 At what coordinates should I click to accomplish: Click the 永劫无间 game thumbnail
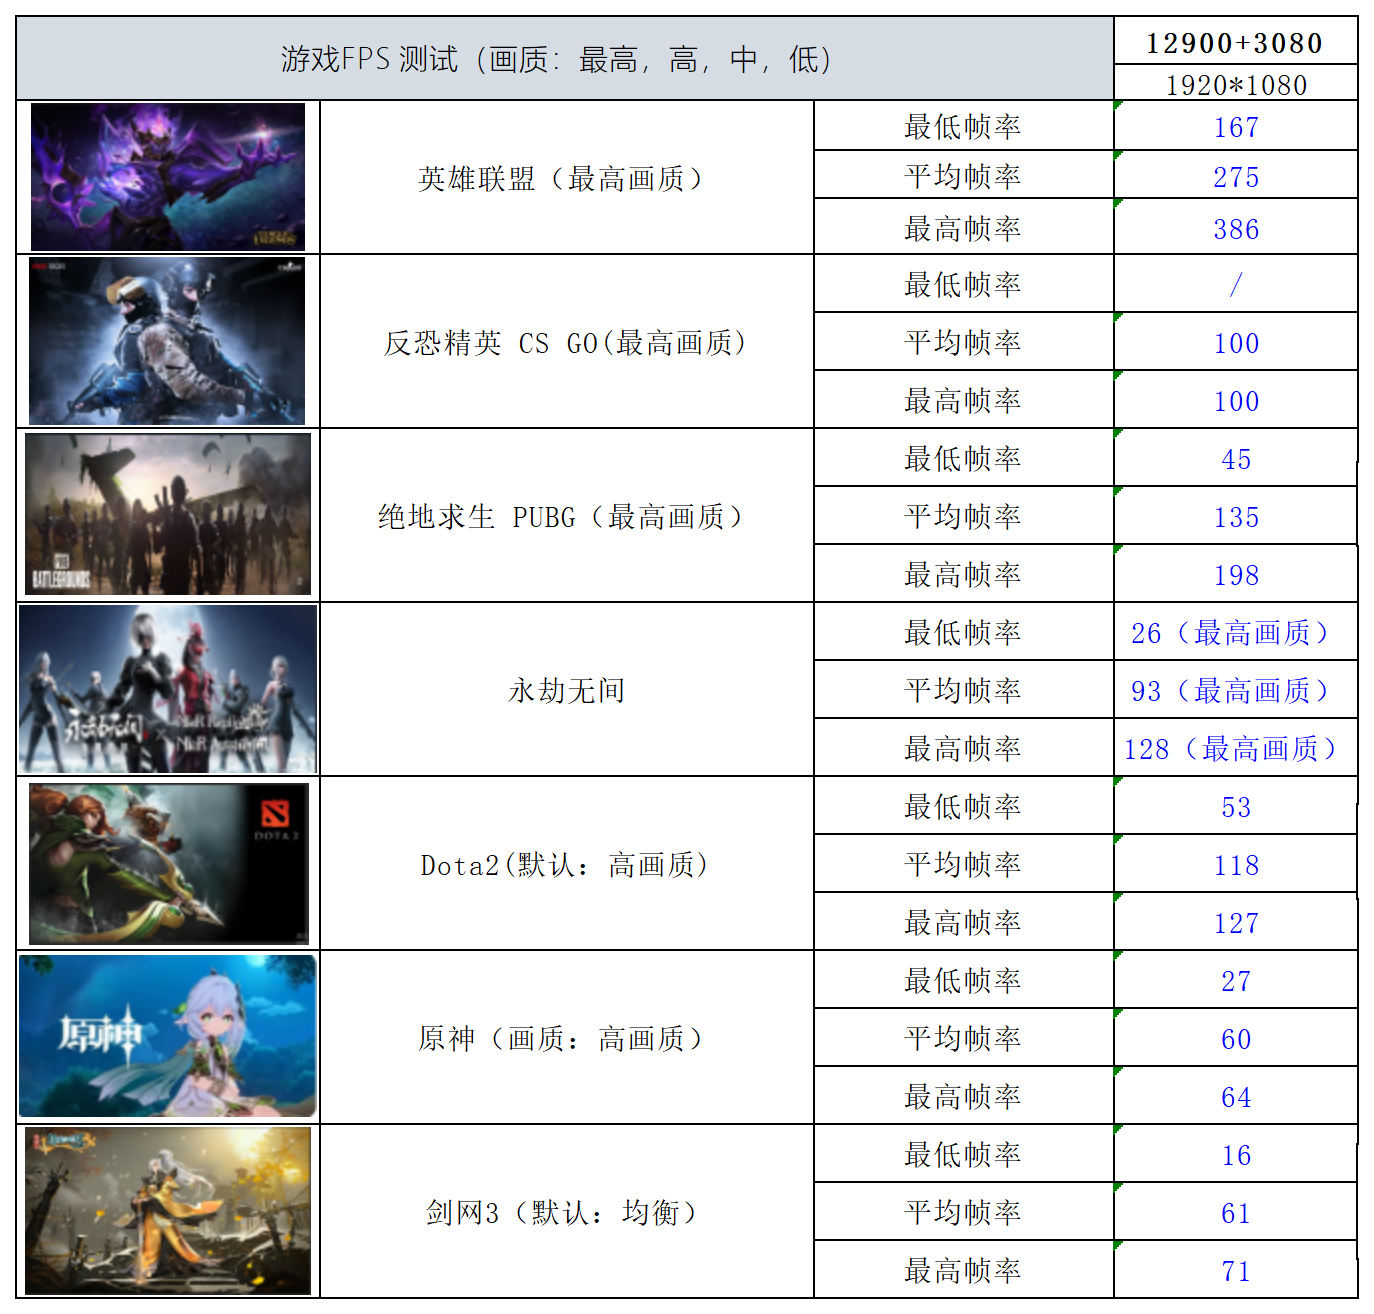(x=168, y=688)
